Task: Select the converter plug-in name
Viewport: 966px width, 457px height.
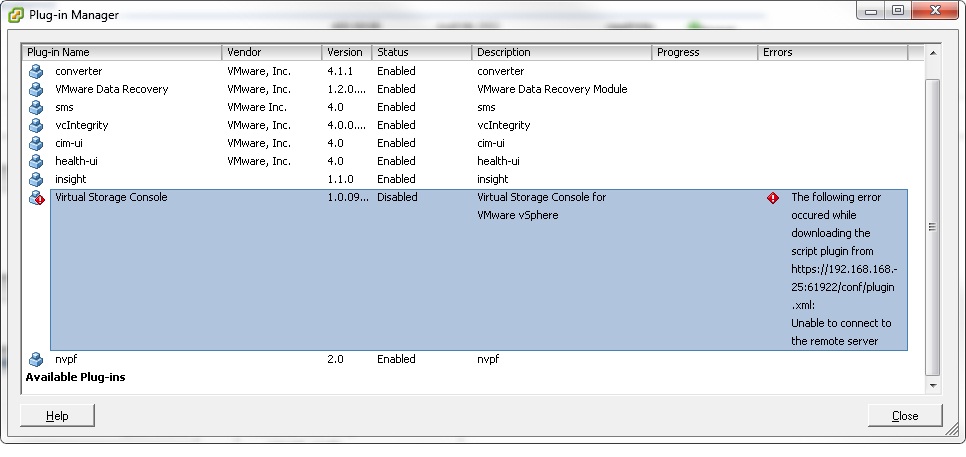Action: (79, 71)
